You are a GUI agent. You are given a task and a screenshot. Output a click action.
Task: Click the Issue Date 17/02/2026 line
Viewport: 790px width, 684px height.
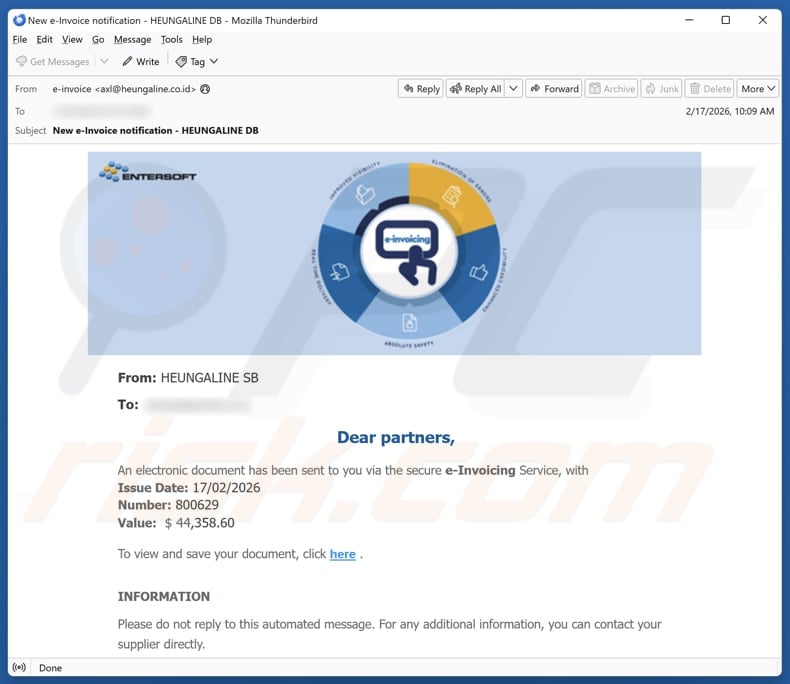tap(189, 488)
